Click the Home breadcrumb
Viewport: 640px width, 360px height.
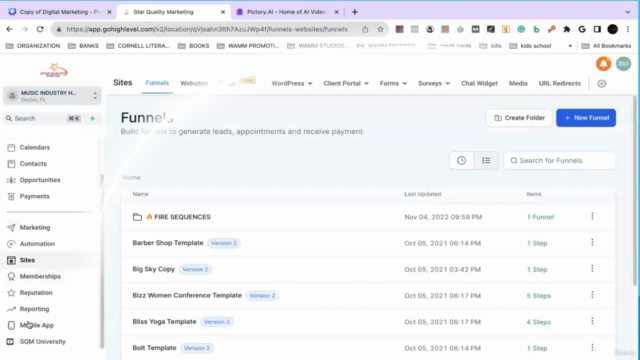click(x=131, y=178)
